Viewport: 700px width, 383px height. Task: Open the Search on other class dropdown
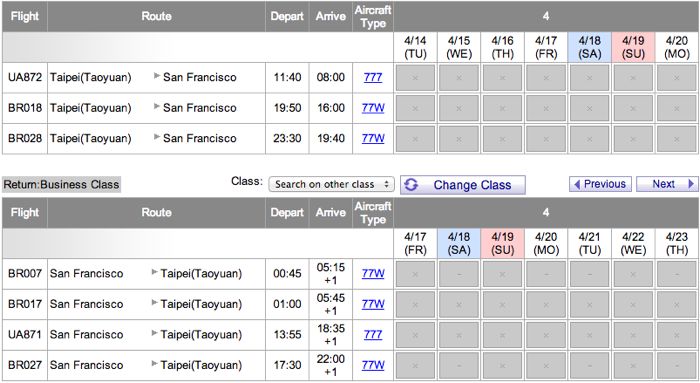pyautogui.click(x=331, y=184)
